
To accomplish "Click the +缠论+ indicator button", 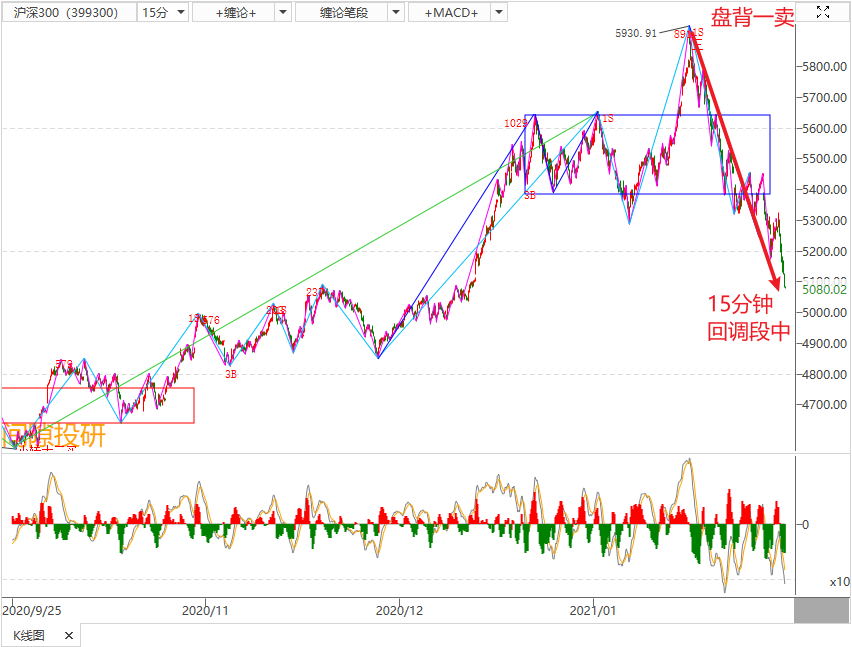I will [x=229, y=13].
